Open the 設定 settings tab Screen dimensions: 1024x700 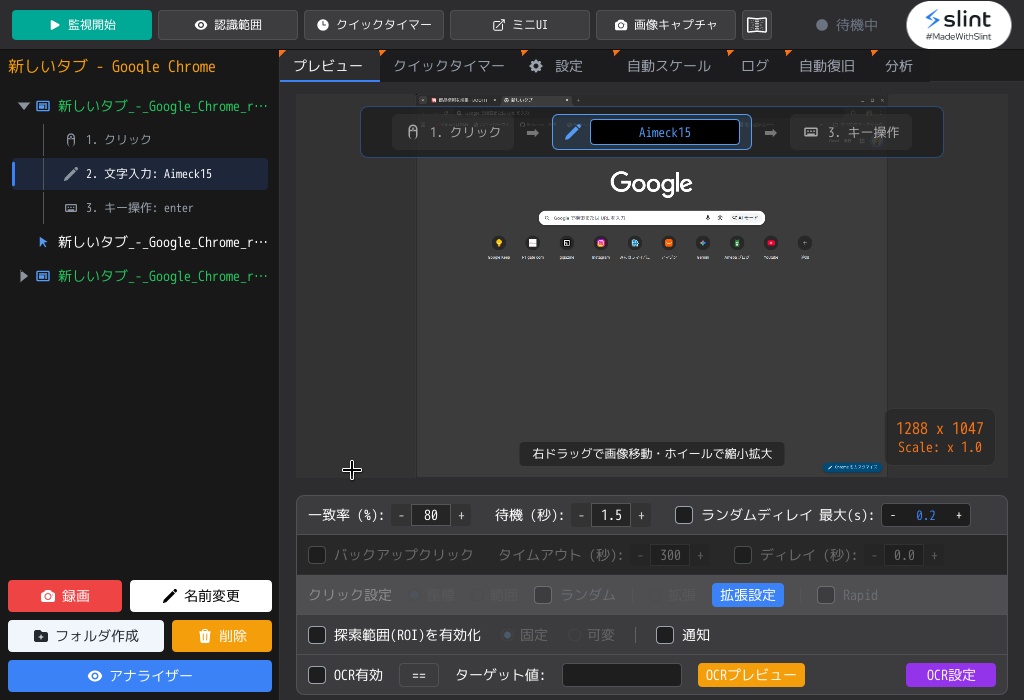click(567, 66)
